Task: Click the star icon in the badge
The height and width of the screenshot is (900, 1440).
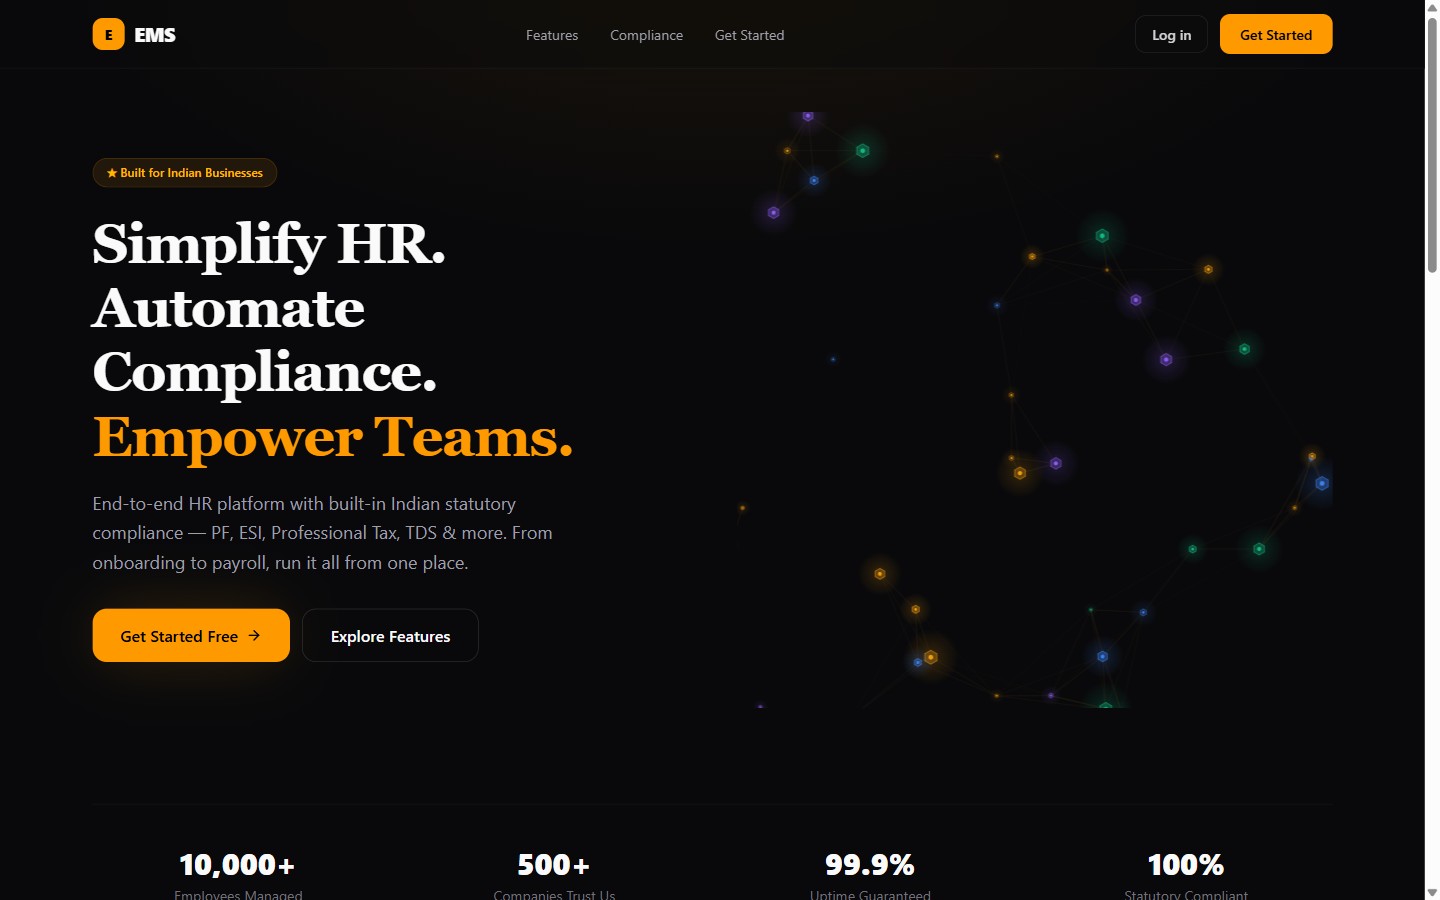Action: tap(112, 173)
